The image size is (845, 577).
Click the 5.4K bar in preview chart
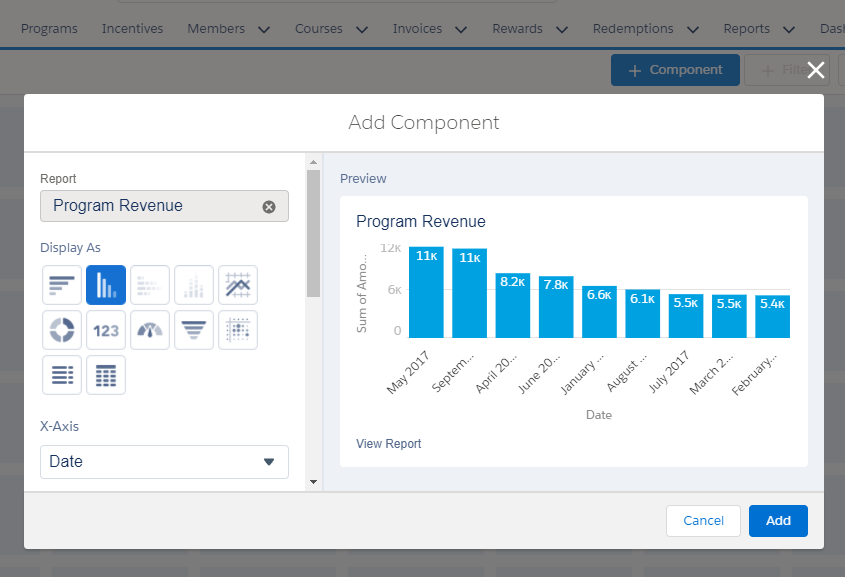pyautogui.click(x=772, y=316)
